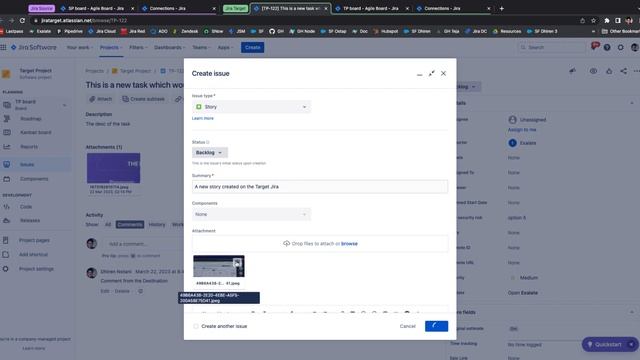Open the settings gear icon
Image resolution: width=640 pixels, height=360 pixels.
620,47
